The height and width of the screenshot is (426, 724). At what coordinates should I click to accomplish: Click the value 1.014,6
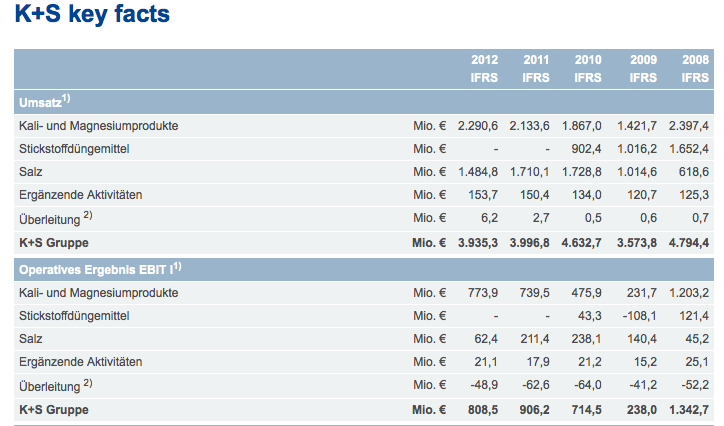[x=637, y=172]
